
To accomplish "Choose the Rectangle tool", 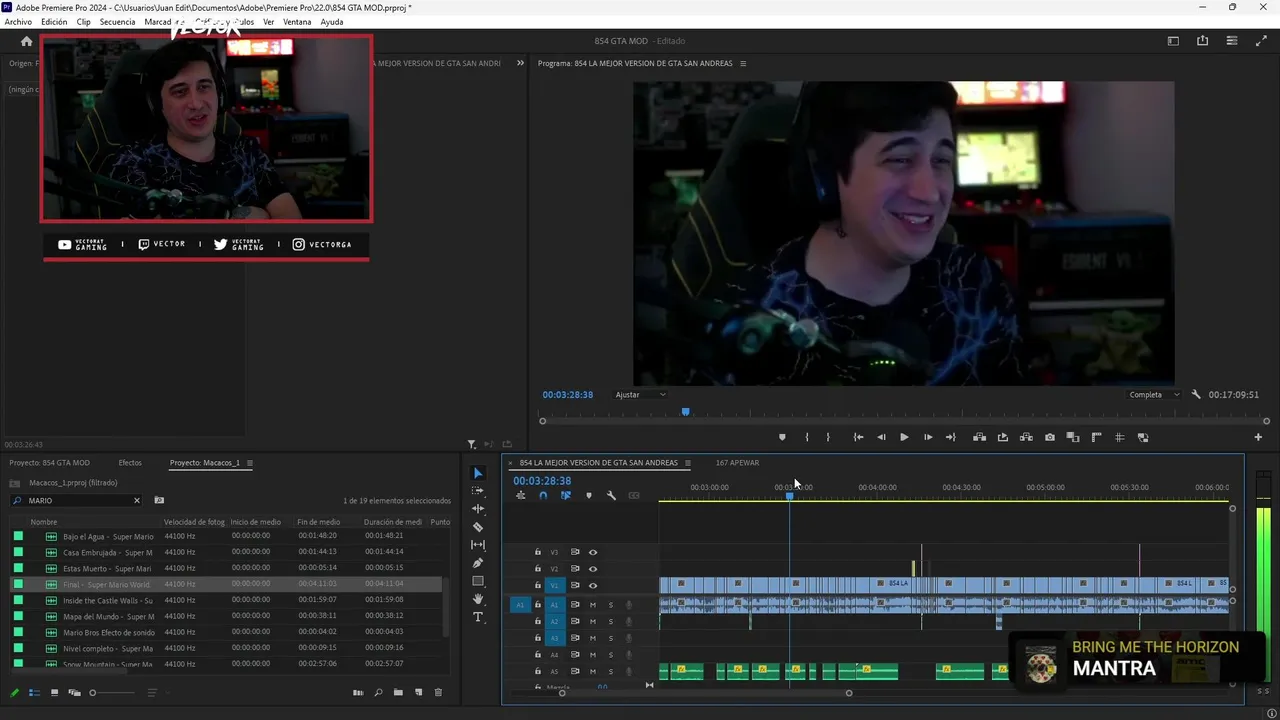I will coord(478,581).
